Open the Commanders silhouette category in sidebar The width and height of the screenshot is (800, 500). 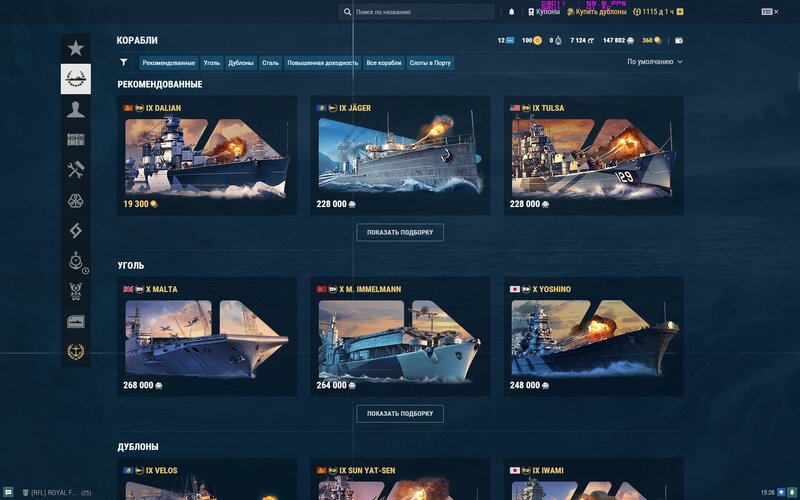click(76, 109)
